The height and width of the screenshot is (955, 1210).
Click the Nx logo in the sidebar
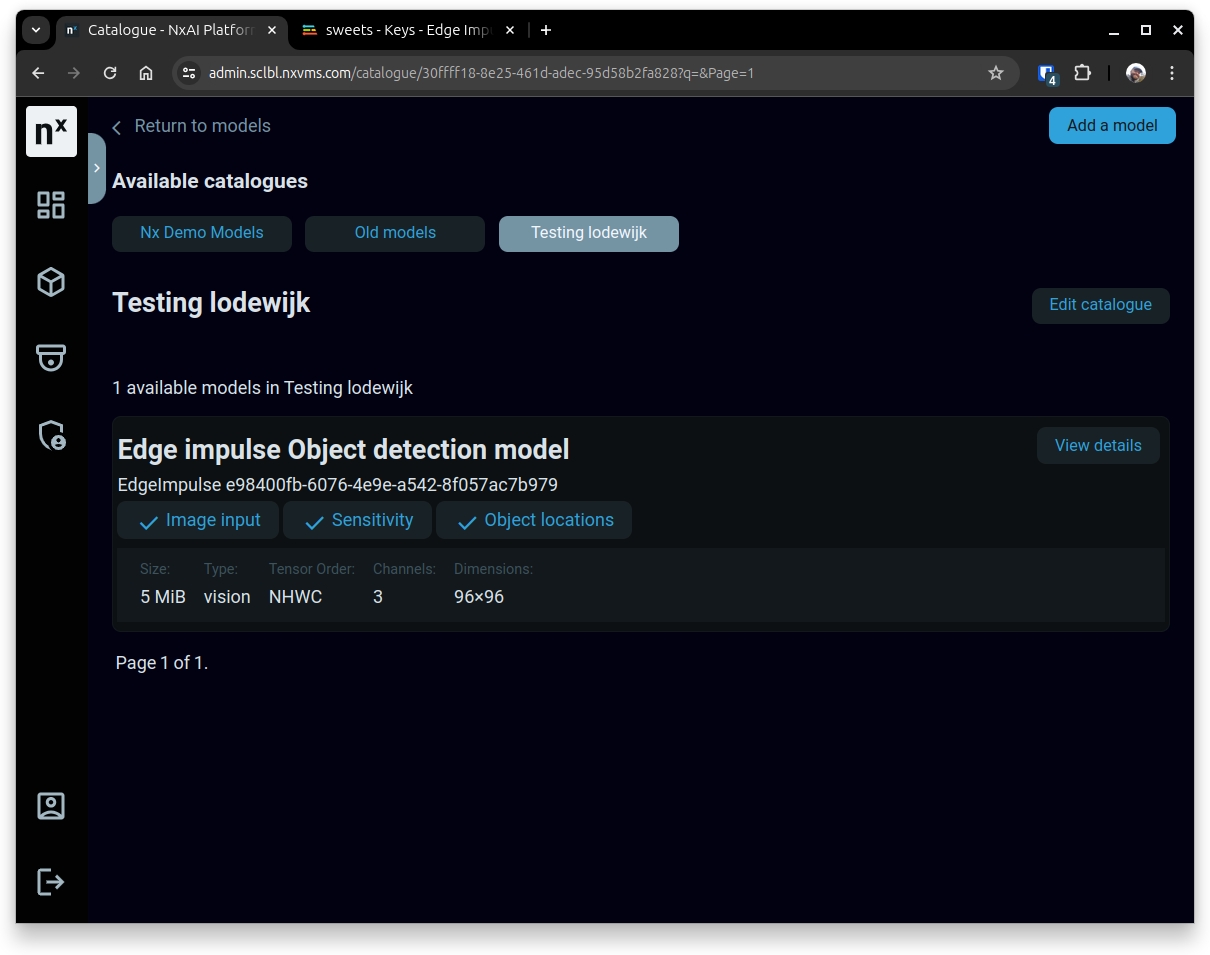point(51,131)
